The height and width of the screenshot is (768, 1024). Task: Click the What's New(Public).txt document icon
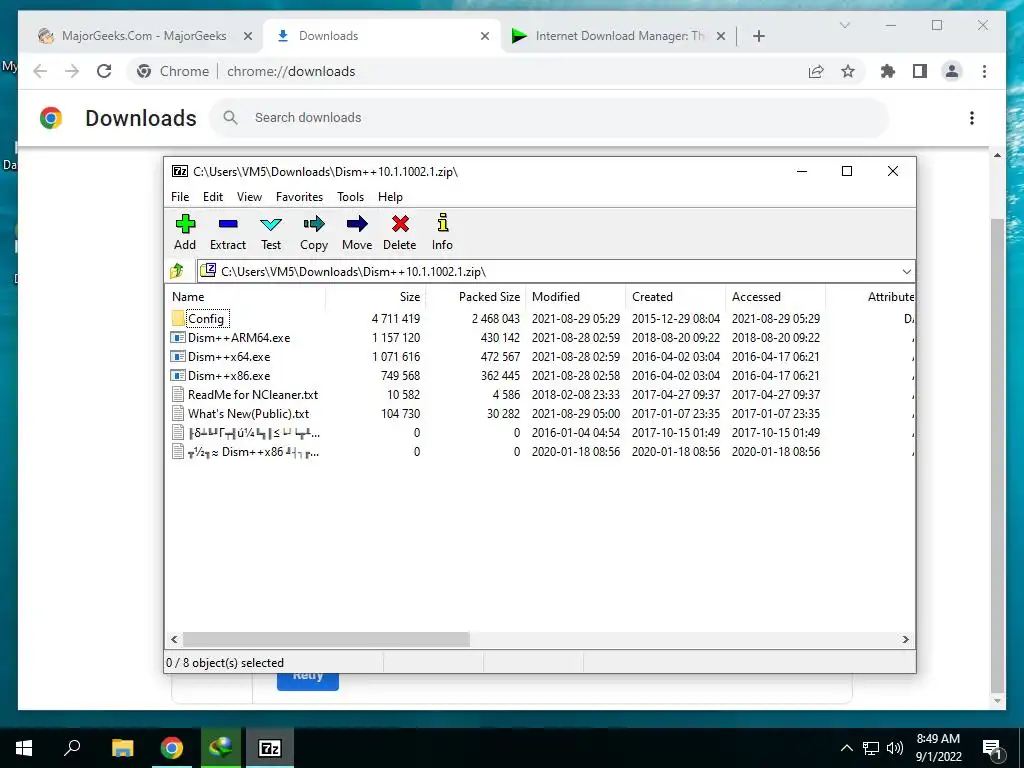click(x=178, y=413)
